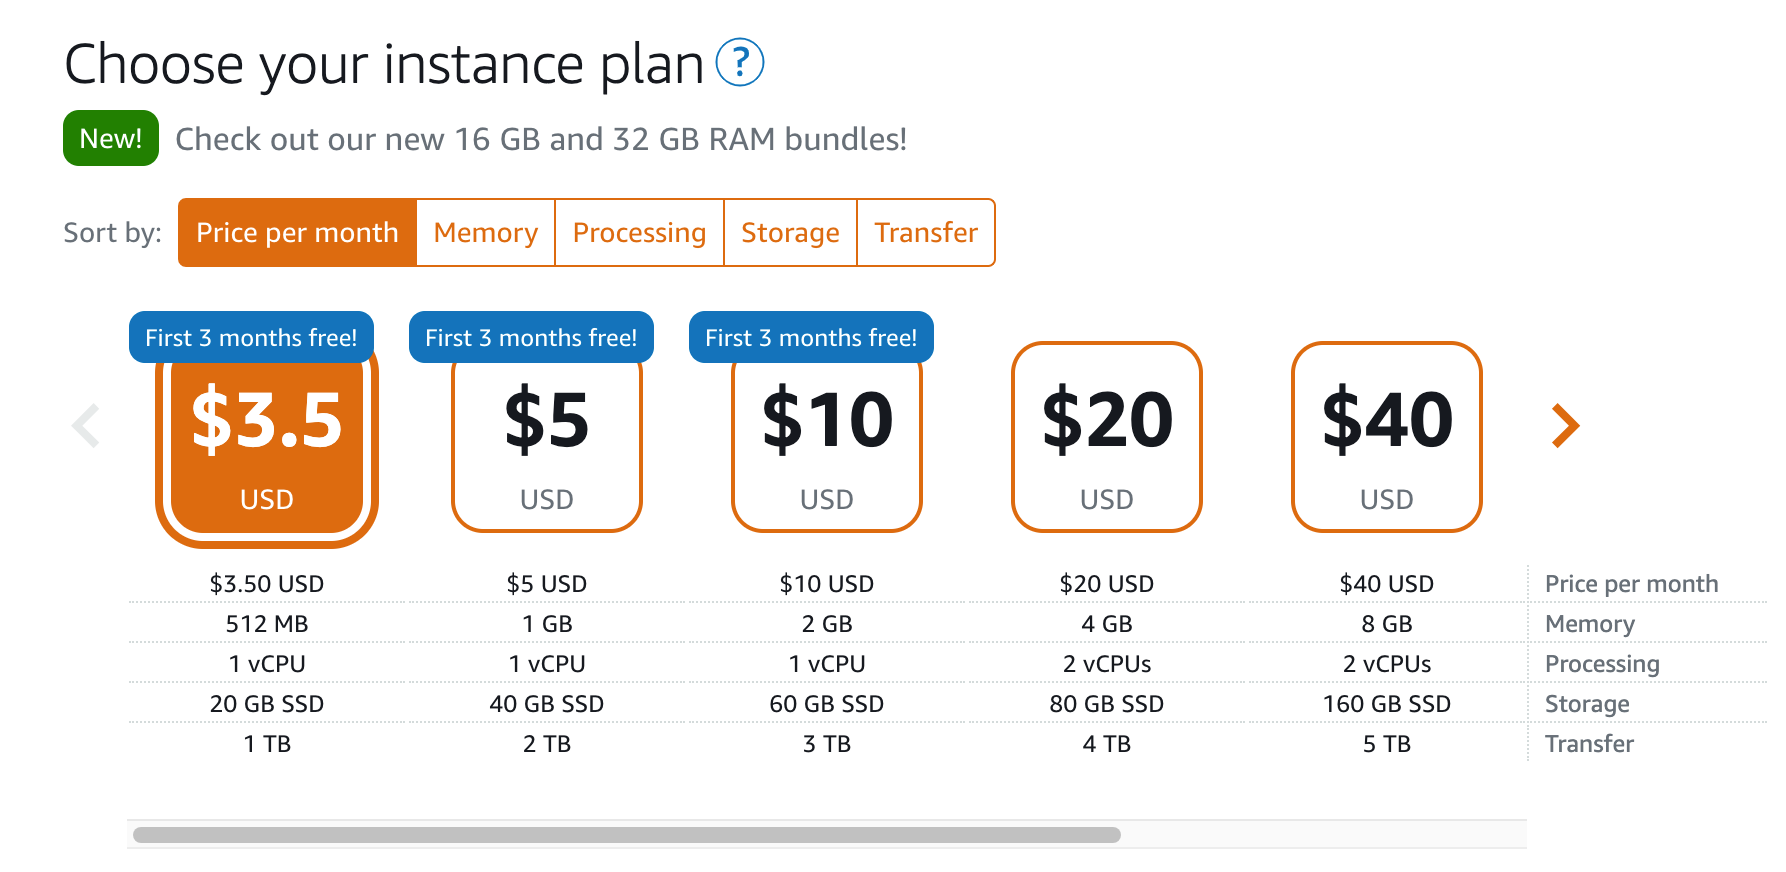Click the free badge above the $10 plan
The width and height of the screenshot is (1786, 872).
[x=811, y=338]
